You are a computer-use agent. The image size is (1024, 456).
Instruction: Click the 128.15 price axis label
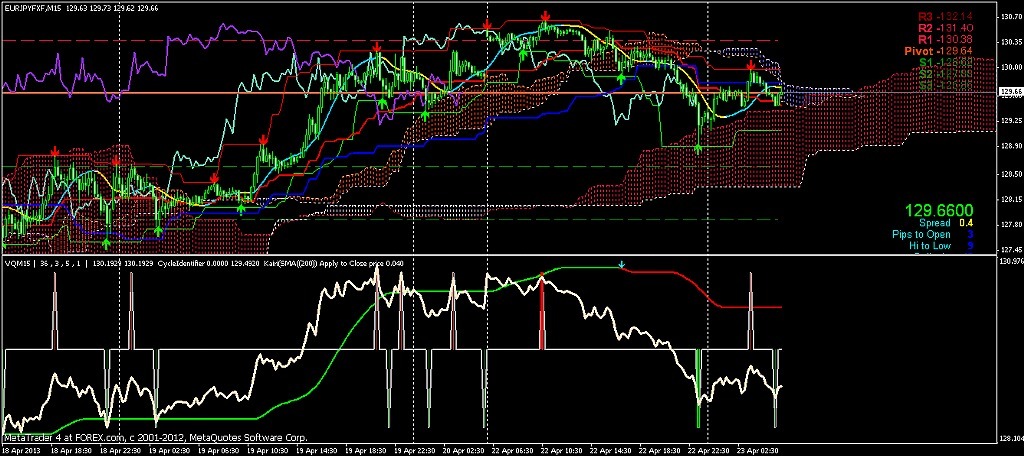1010,199
